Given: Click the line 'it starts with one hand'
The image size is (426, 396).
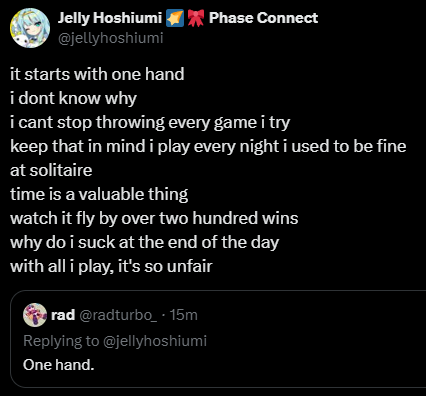Looking at the screenshot, I should tap(97, 74).
